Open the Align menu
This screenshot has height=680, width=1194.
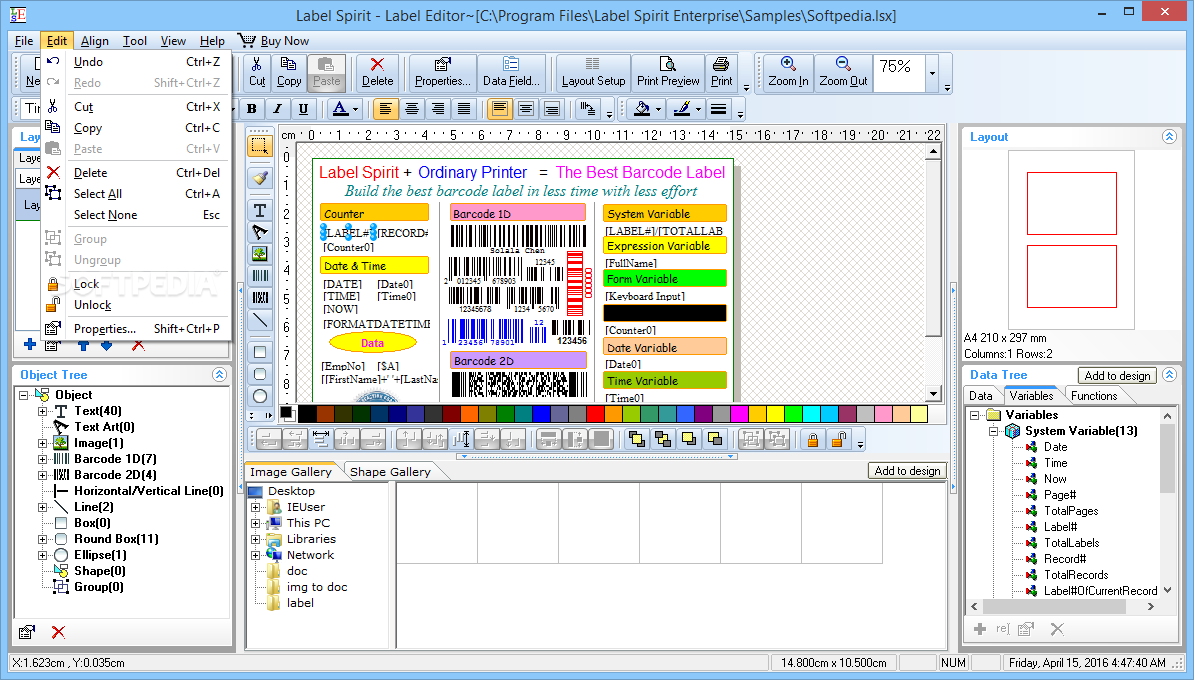coord(94,40)
